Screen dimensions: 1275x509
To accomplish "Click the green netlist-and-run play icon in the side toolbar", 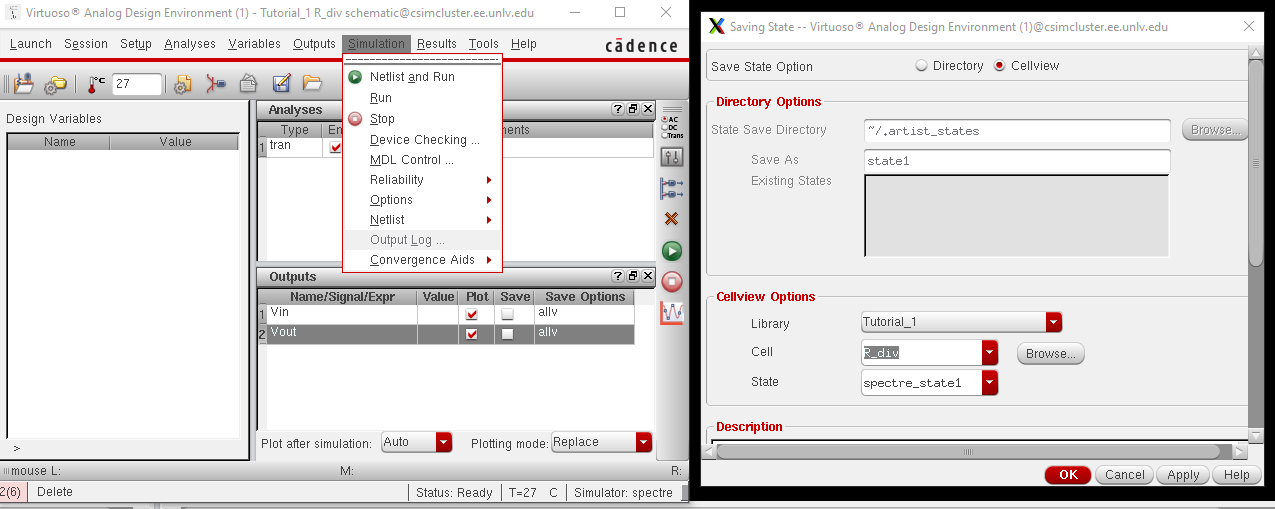I will coord(672,250).
